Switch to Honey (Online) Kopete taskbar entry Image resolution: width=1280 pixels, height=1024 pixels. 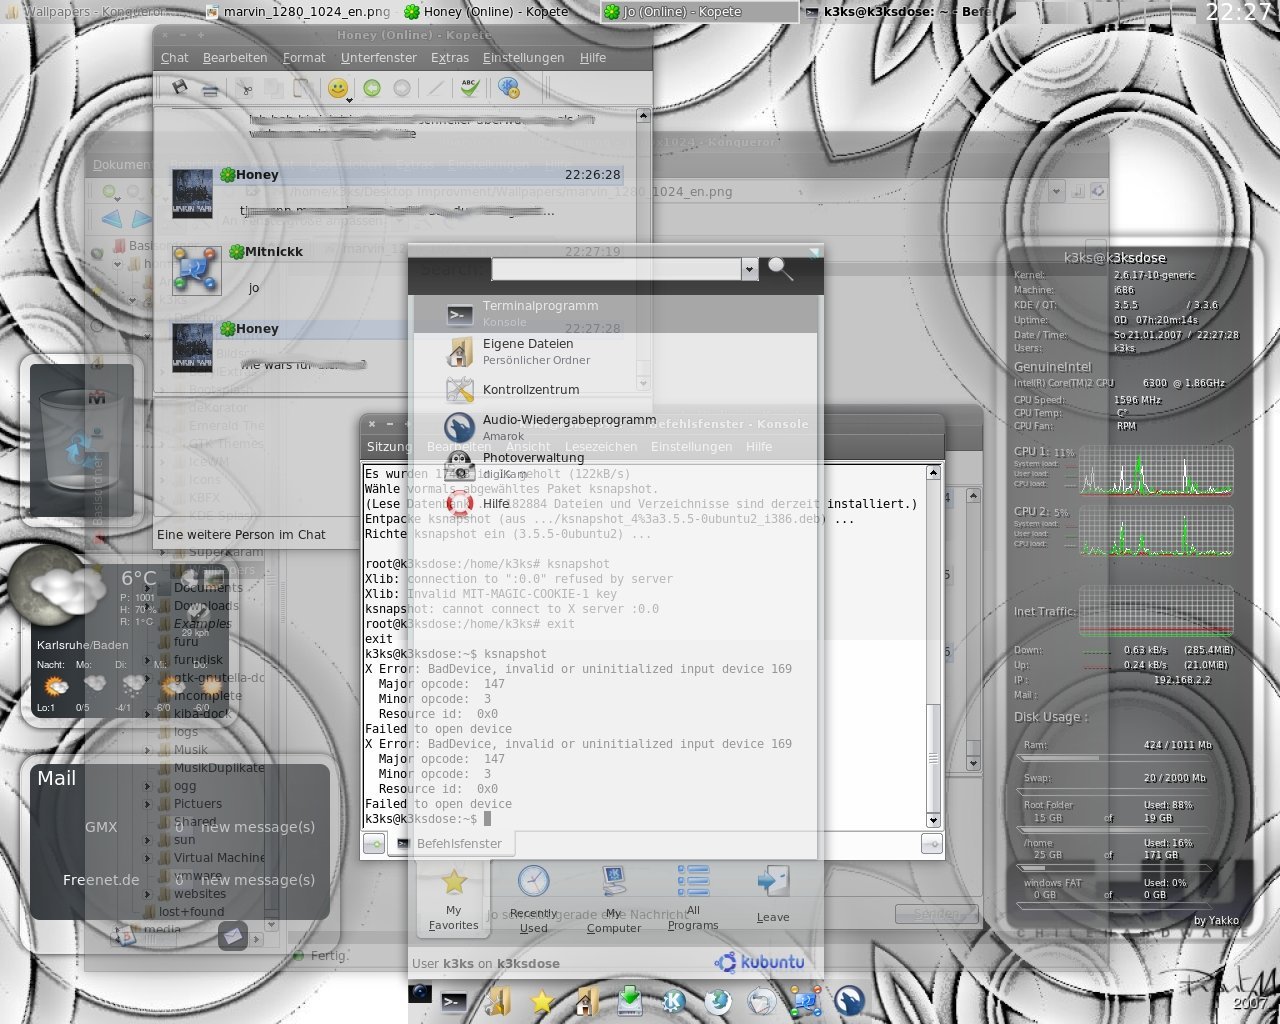point(497,12)
